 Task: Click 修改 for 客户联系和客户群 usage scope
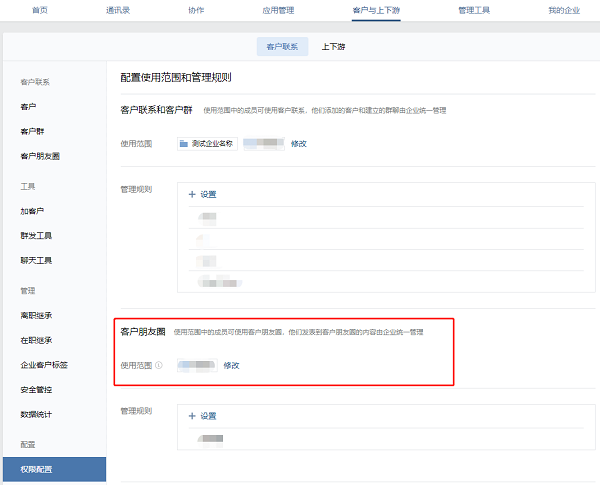pyautogui.click(x=298, y=144)
